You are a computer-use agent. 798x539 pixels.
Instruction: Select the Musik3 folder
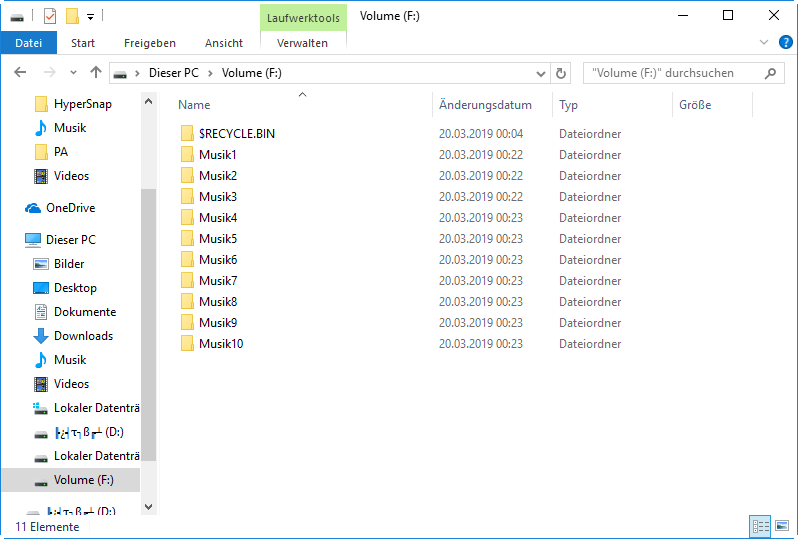coord(209,196)
